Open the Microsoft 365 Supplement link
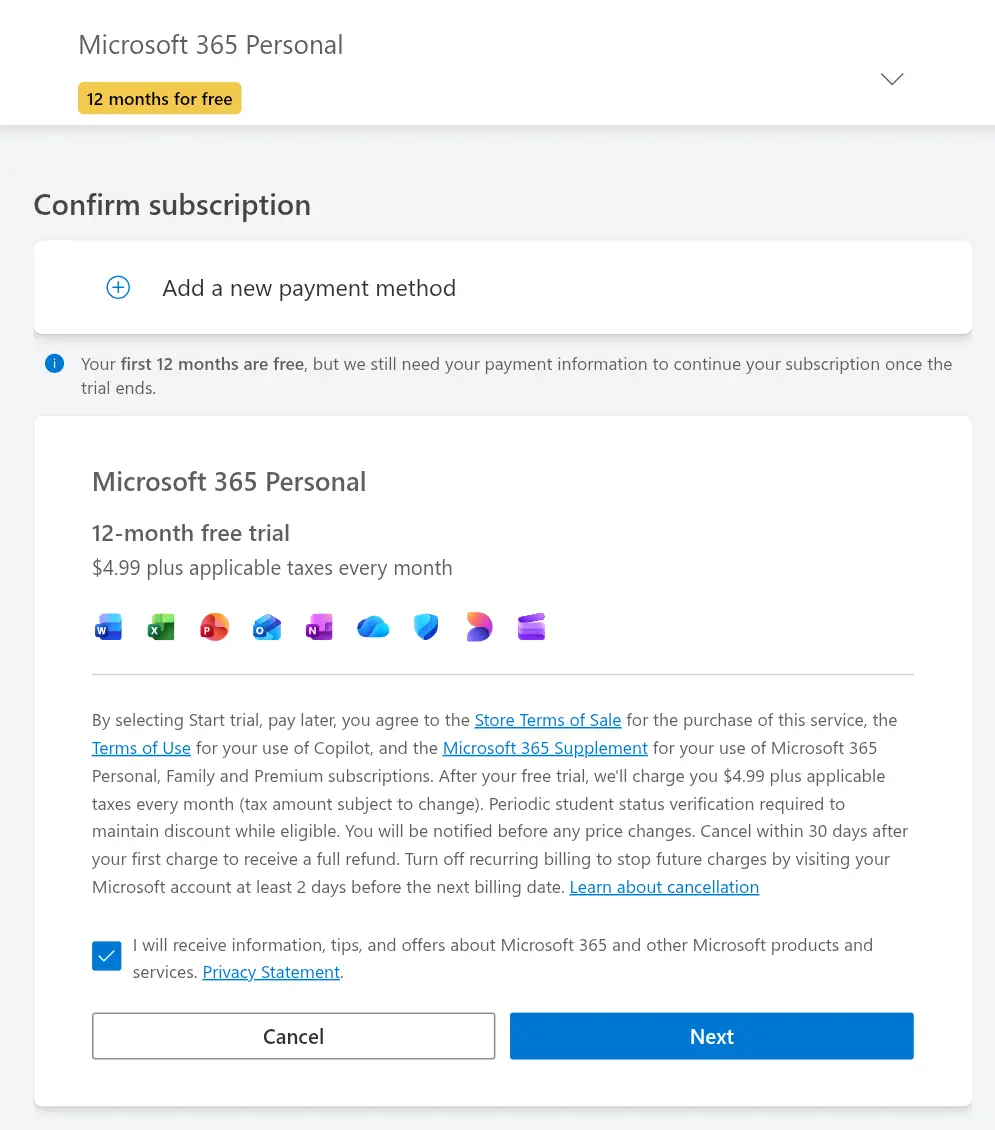Image resolution: width=995 pixels, height=1130 pixels. tap(545, 748)
